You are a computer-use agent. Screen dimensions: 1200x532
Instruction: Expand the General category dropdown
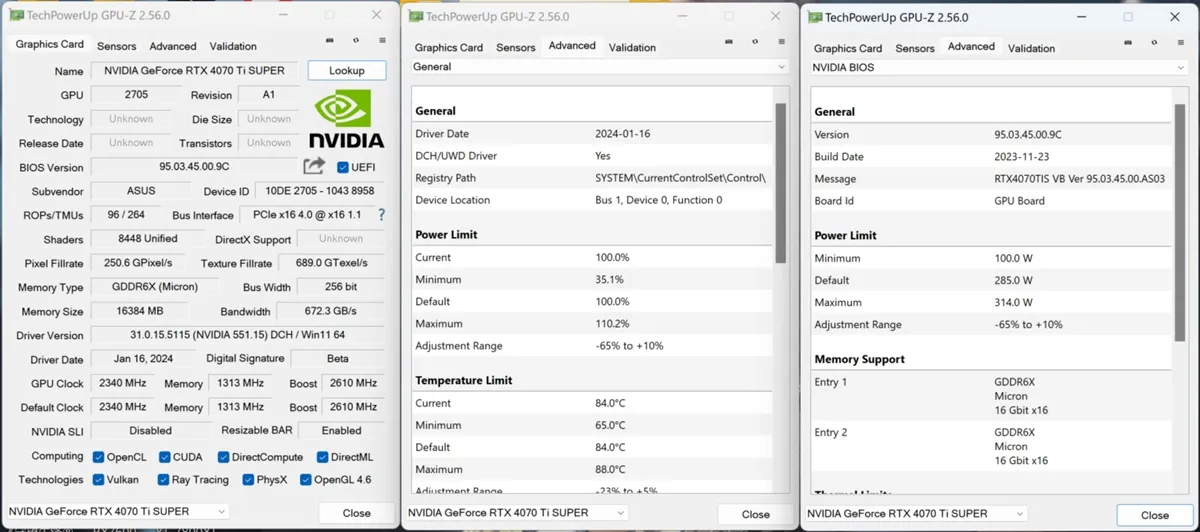point(600,67)
